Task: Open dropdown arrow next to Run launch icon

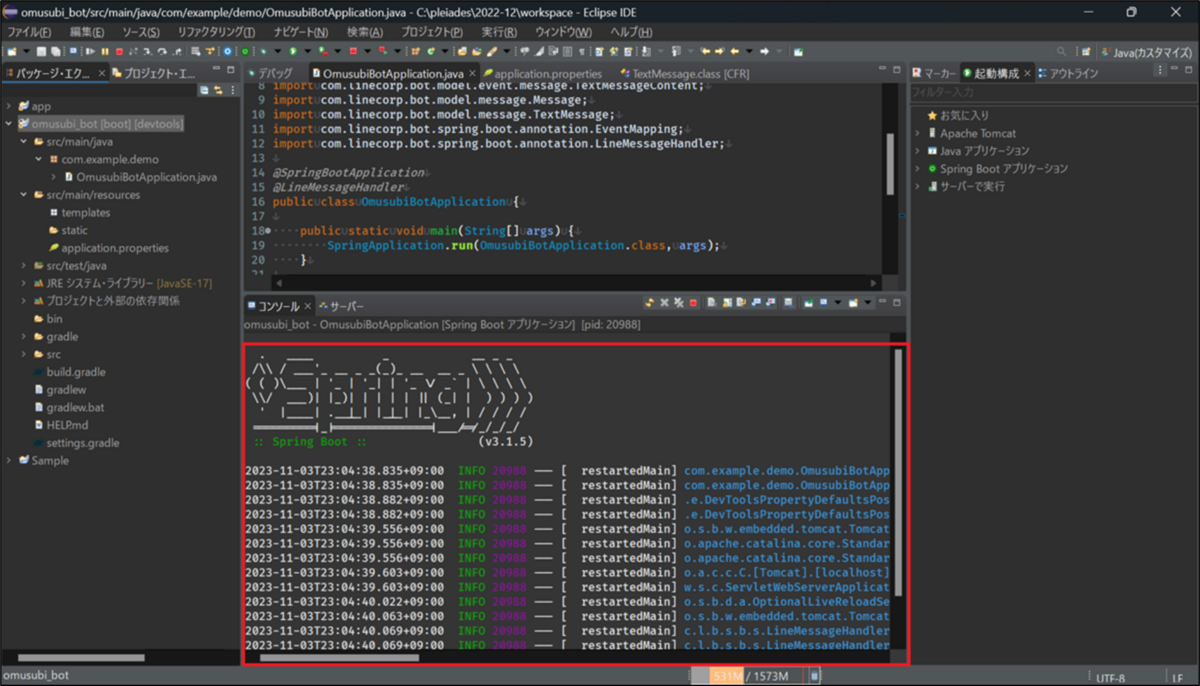Action: [307, 50]
